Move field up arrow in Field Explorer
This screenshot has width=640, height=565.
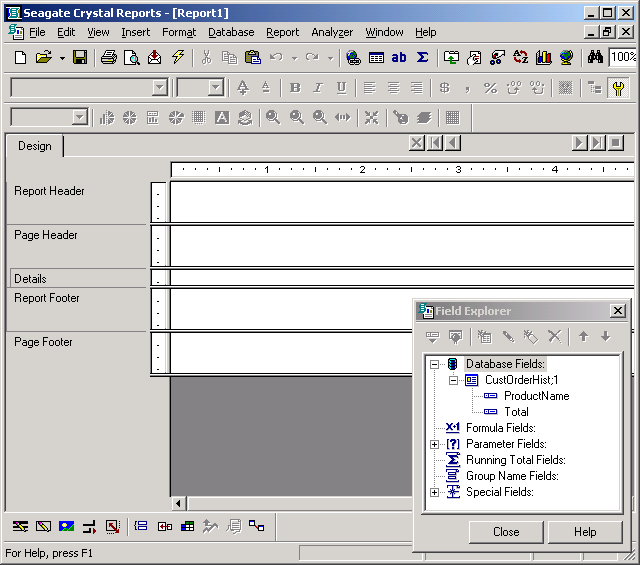583,337
